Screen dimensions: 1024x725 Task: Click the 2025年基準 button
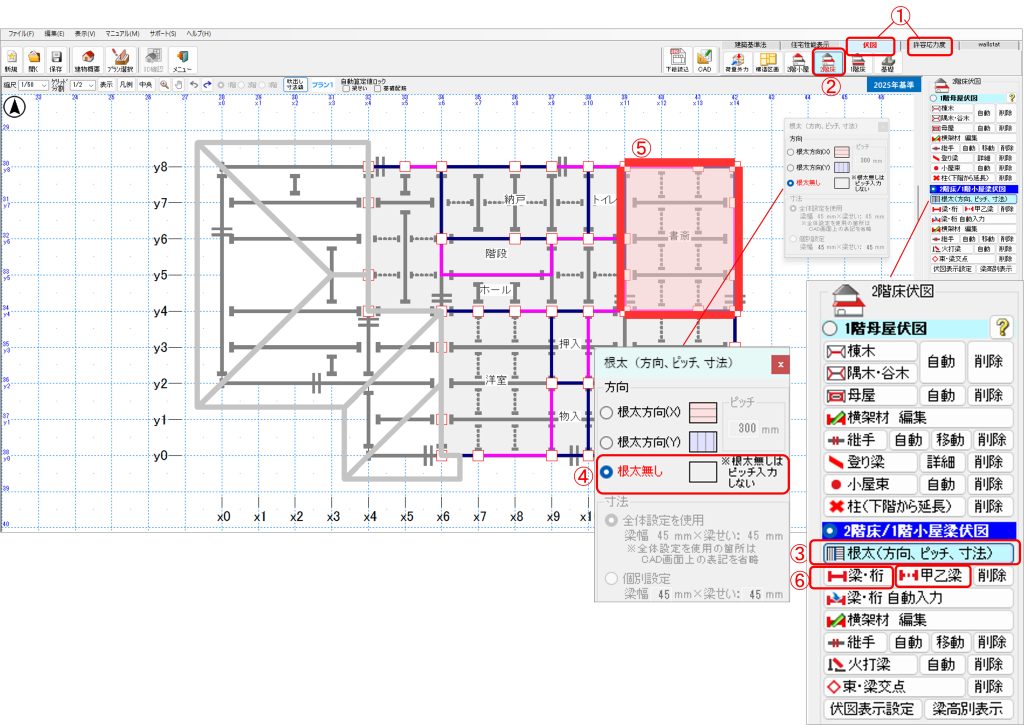893,85
